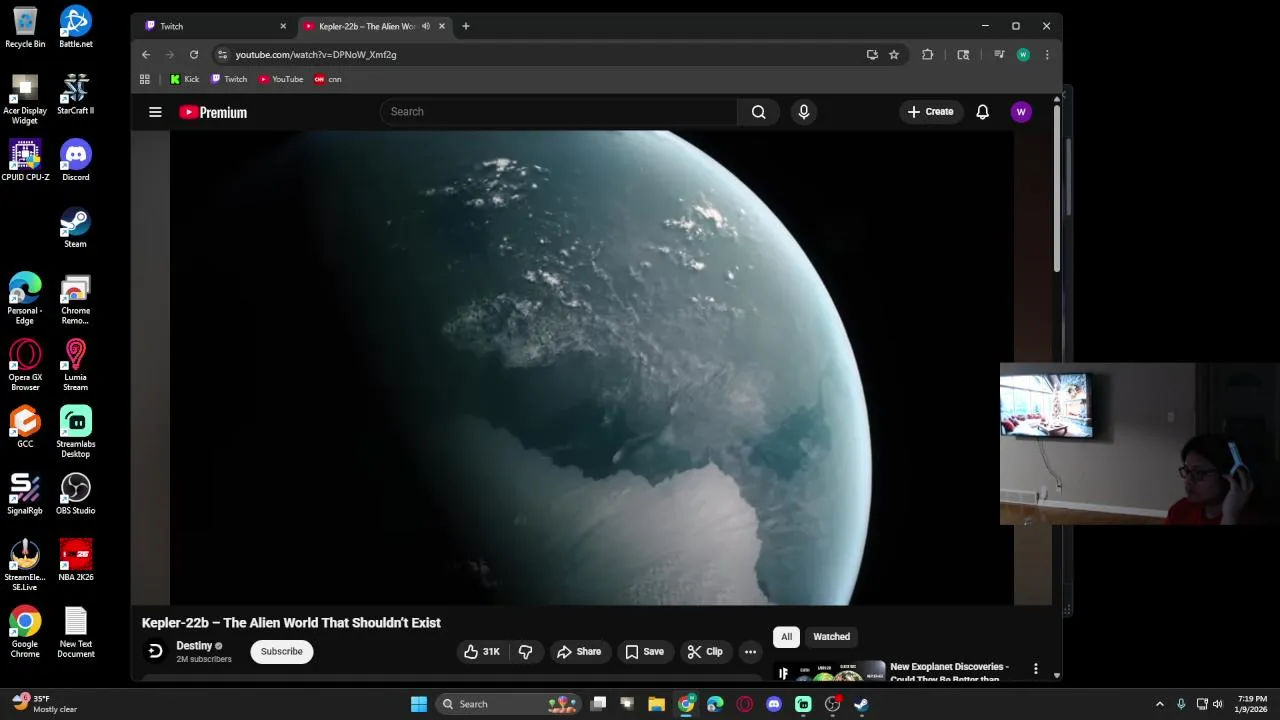The height and width of the screenshot is (720, 1280).
Task: Bookmark this page with the star
Action: 894,55
